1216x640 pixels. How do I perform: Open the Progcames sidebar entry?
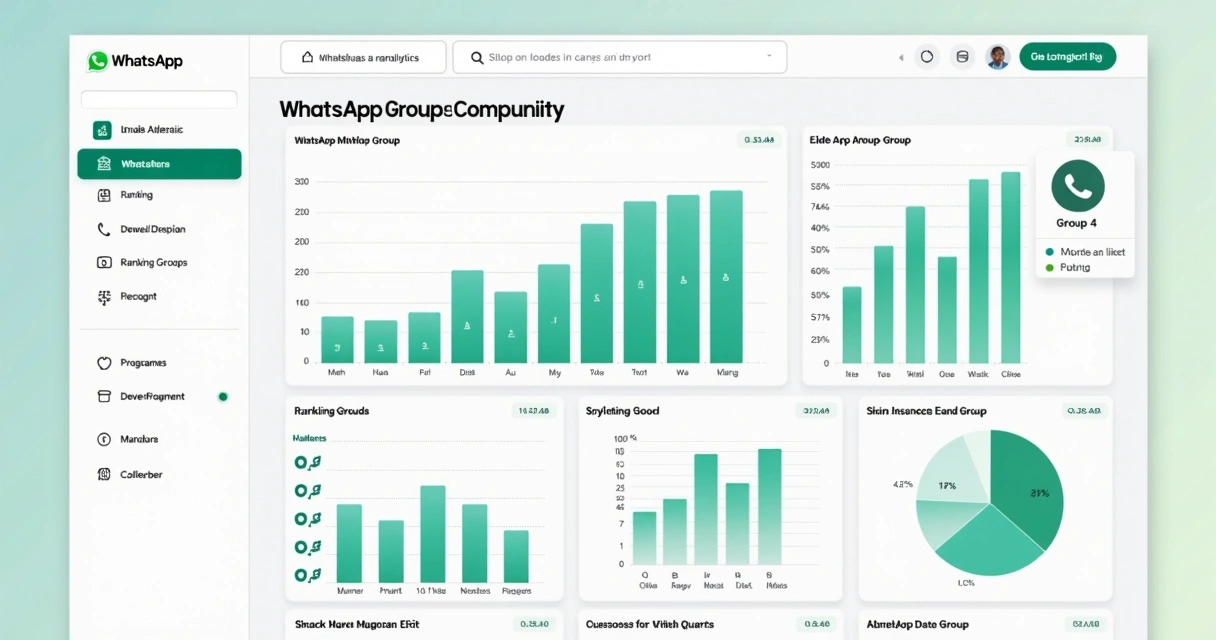(143, 363)
